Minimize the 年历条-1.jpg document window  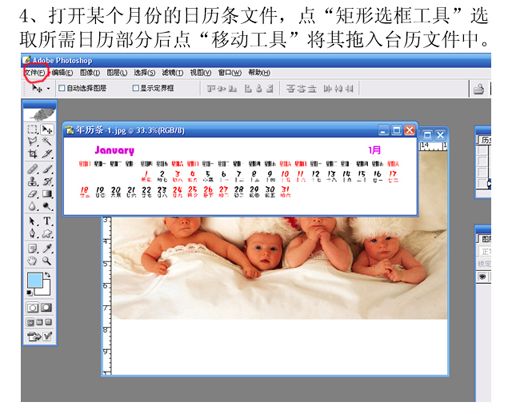[384, 130]
